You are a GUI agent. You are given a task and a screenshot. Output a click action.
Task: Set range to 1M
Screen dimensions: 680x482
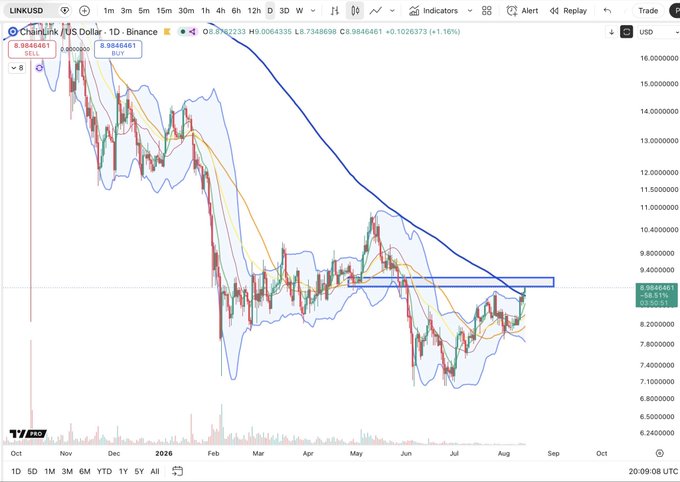coord(49,471)
